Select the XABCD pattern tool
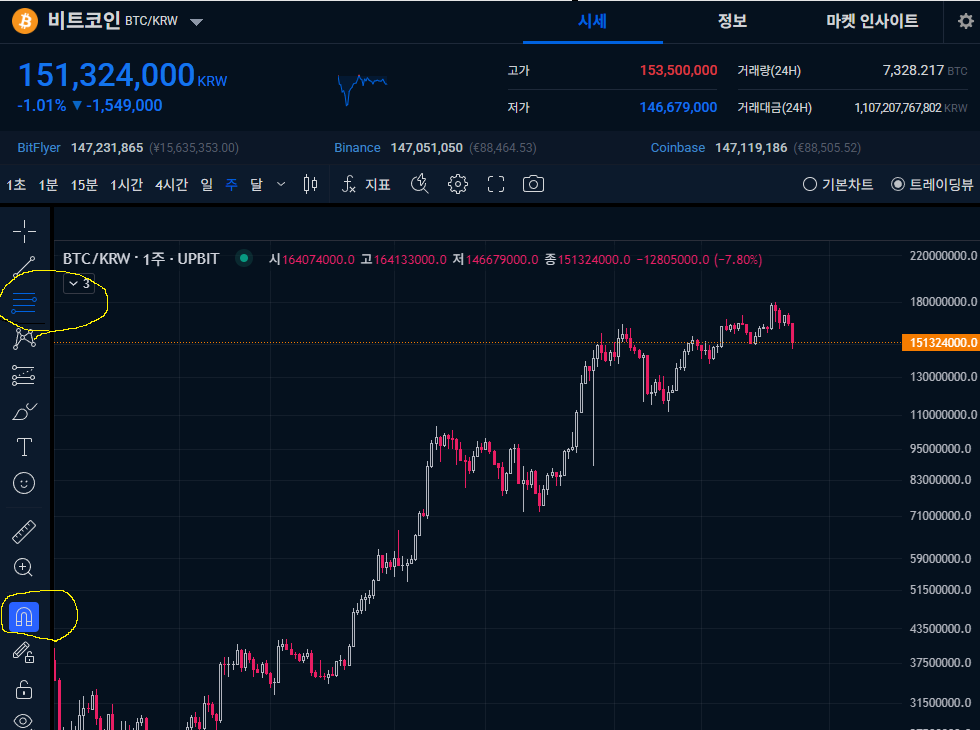The width and height of the screenshot is (980, 730). [x=24, y=338]
